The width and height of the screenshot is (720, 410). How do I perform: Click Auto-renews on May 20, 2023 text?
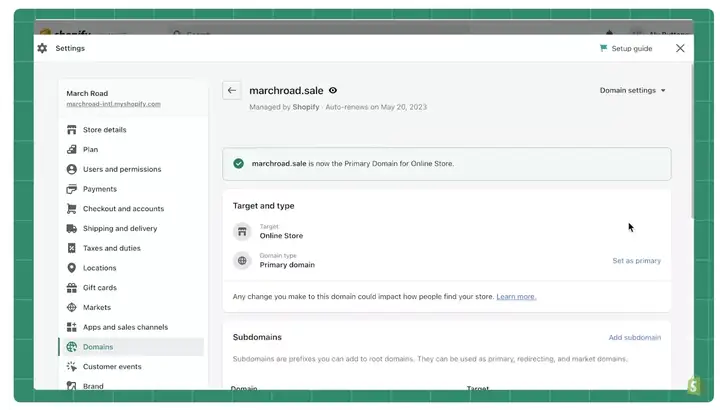[x=376, y=107]
